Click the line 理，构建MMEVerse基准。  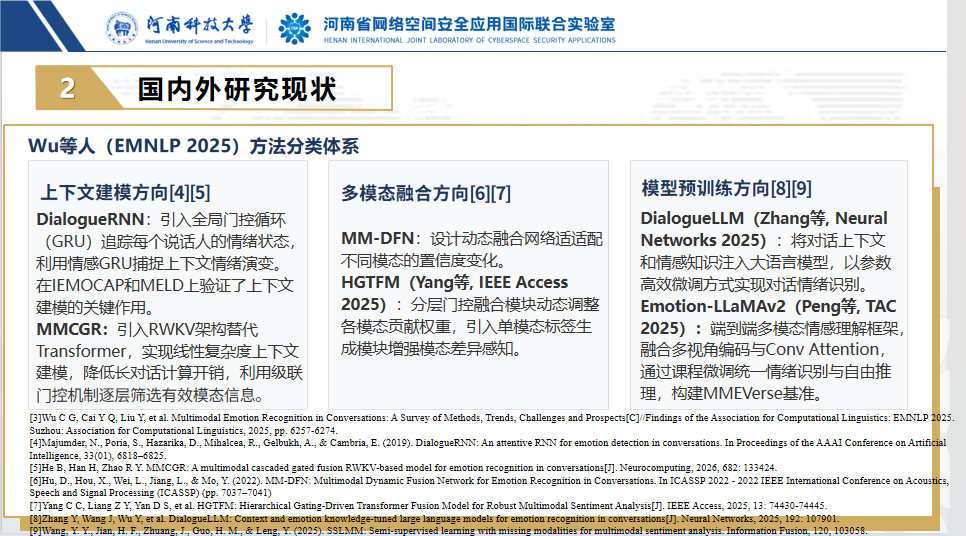pyautogui.click(x=733, y=393)
